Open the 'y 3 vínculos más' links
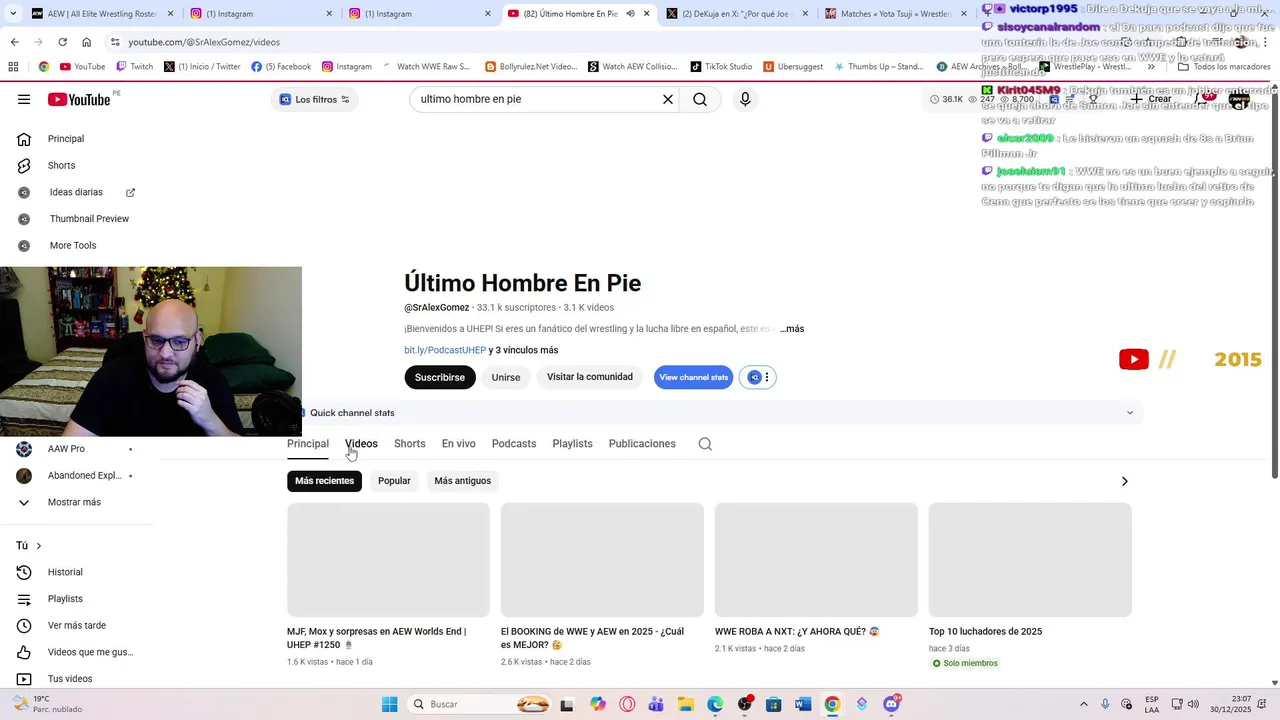1280x720 pixels. (524, 351)
